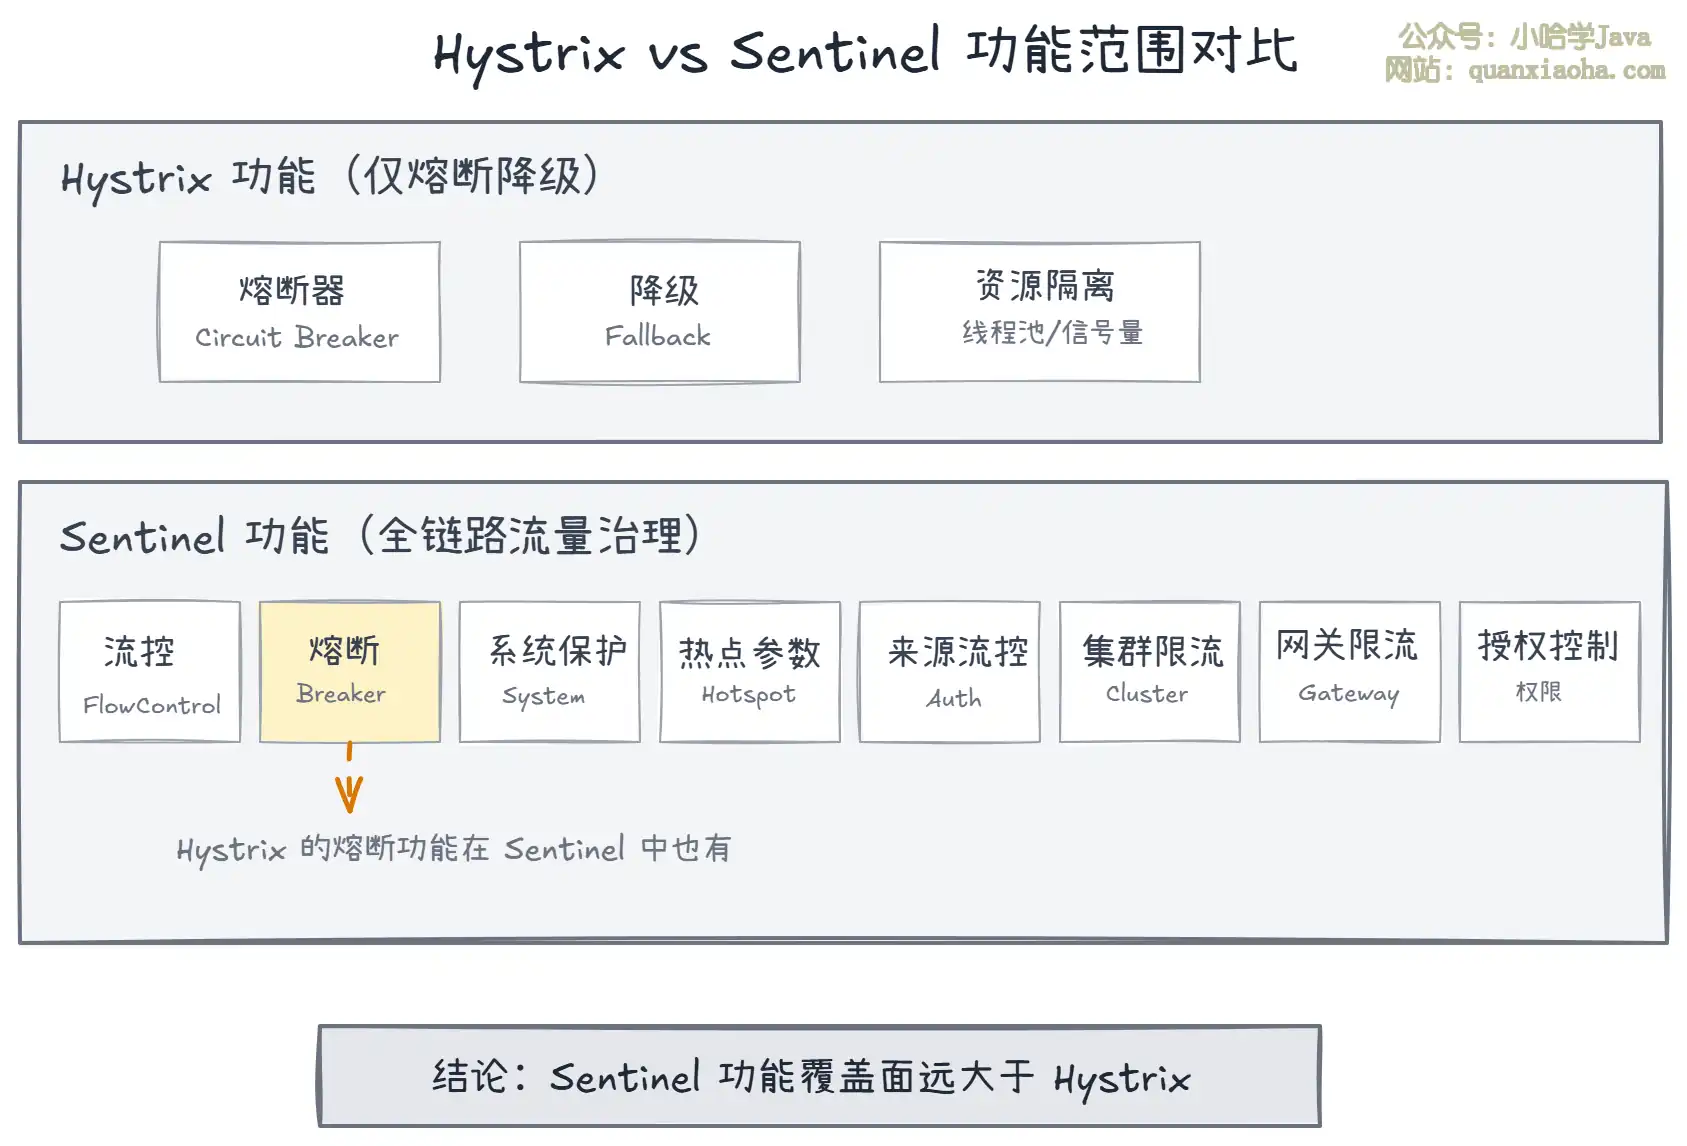Select the 来源流控 Auth box
This screenshot has width=1687, height=1146.
(x=949, y=671)
